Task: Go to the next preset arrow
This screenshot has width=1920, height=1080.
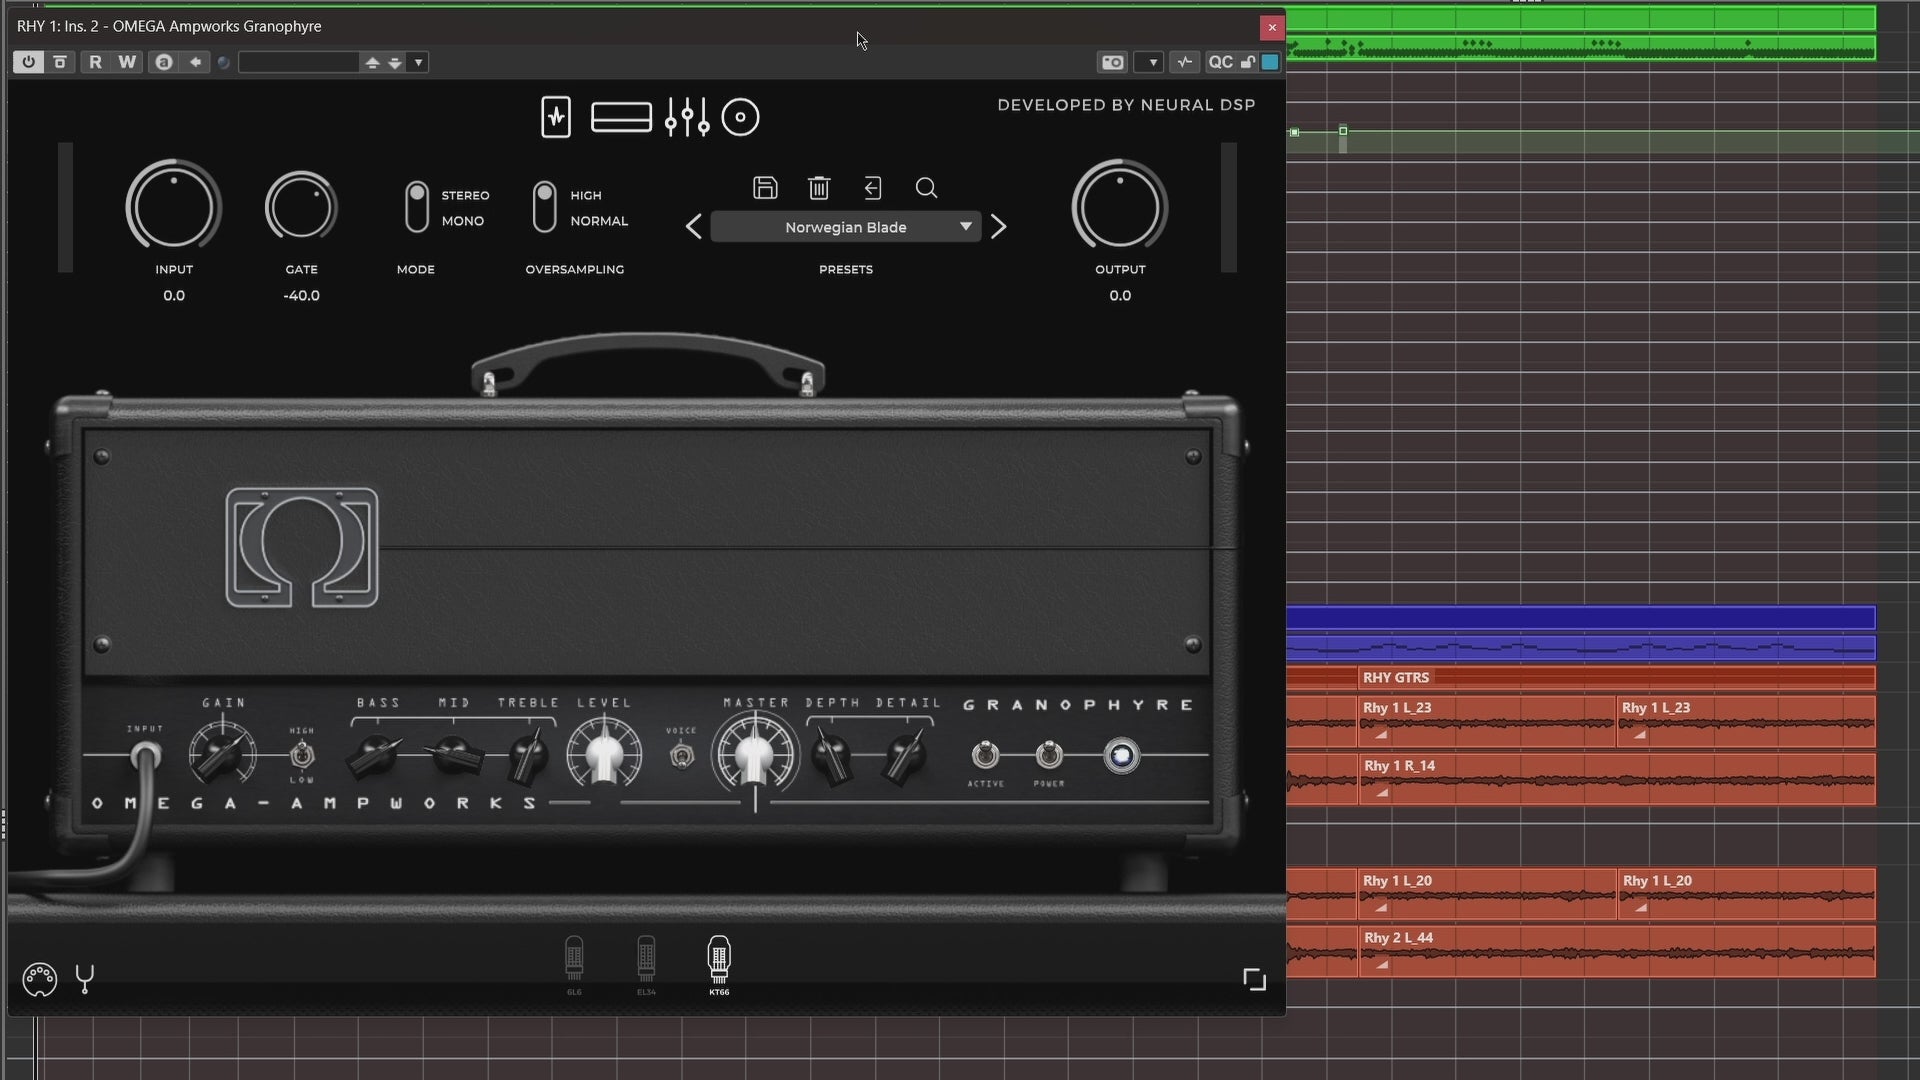Action: 998,227
